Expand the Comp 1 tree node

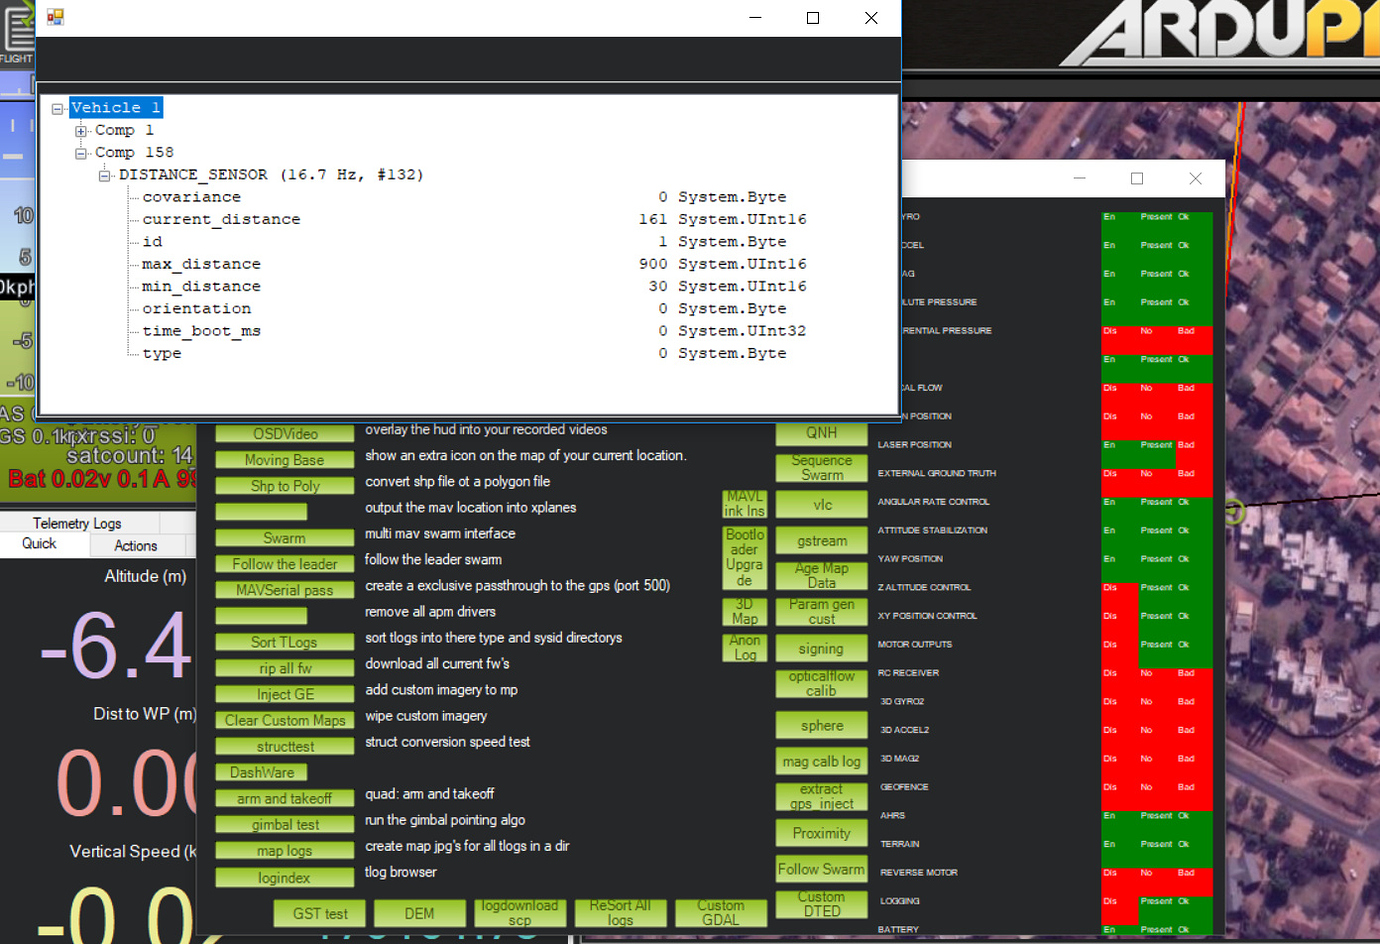(x=81, y=130)
